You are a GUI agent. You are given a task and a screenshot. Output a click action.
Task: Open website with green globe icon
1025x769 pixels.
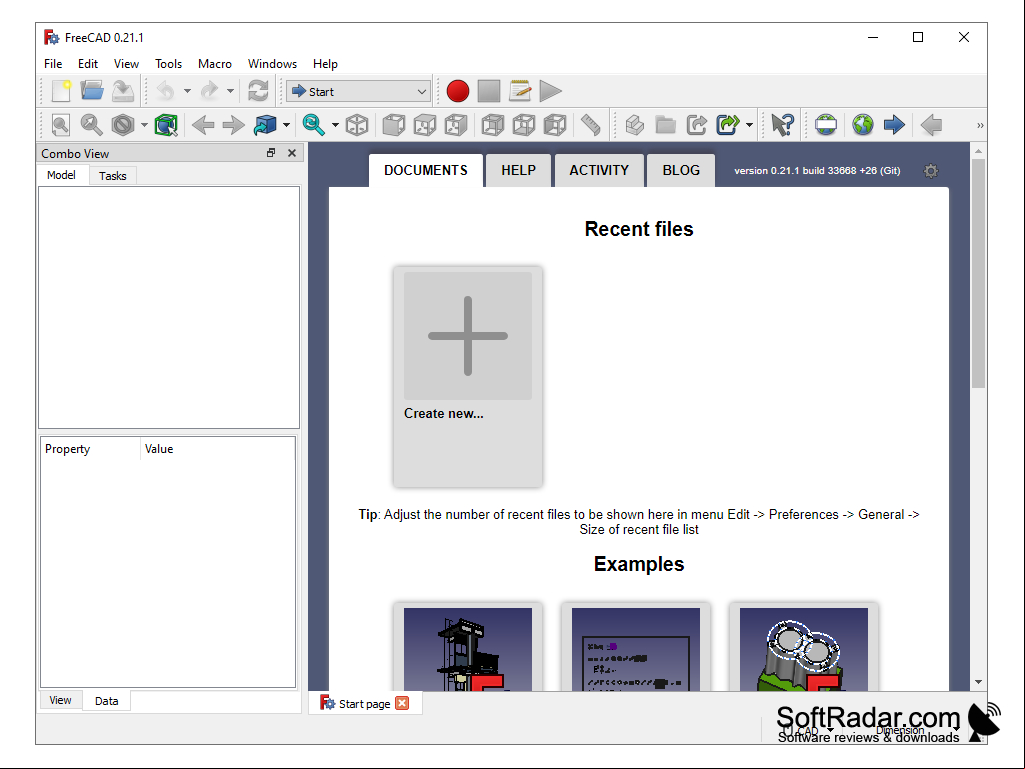pyautogui.click(x=863, y=125)
